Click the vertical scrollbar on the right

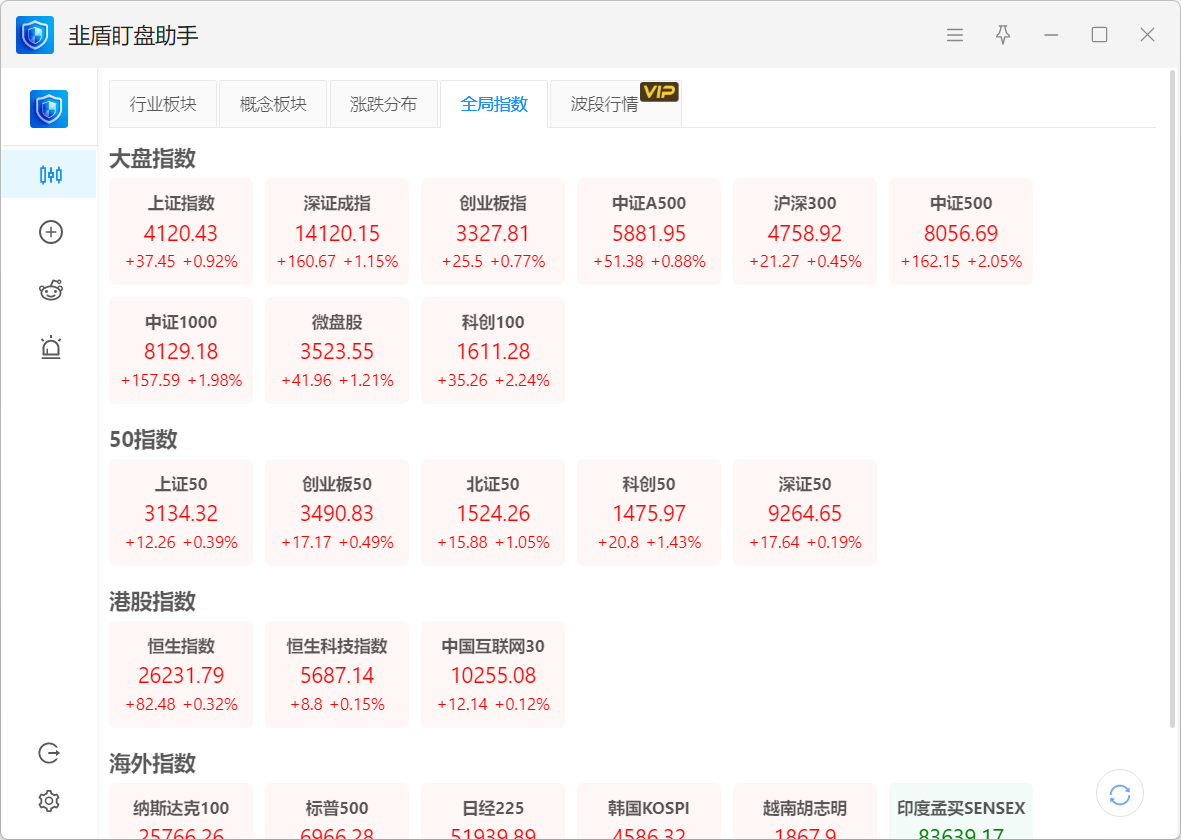click(1173, 400)
